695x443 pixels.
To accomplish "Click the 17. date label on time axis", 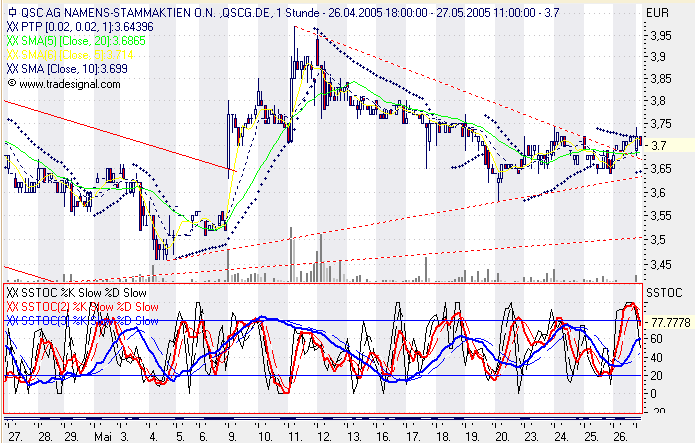I will click(x=413, y=437).
